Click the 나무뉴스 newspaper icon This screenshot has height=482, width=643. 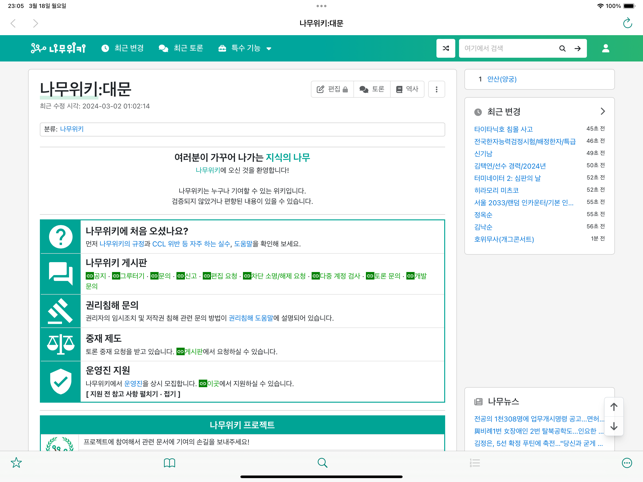(478, 402)
